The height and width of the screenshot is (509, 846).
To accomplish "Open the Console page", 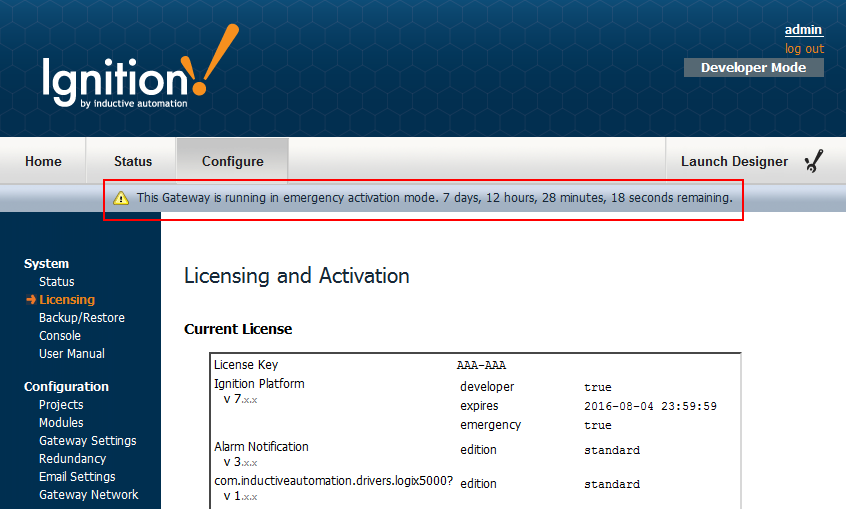I will (60, 336).
